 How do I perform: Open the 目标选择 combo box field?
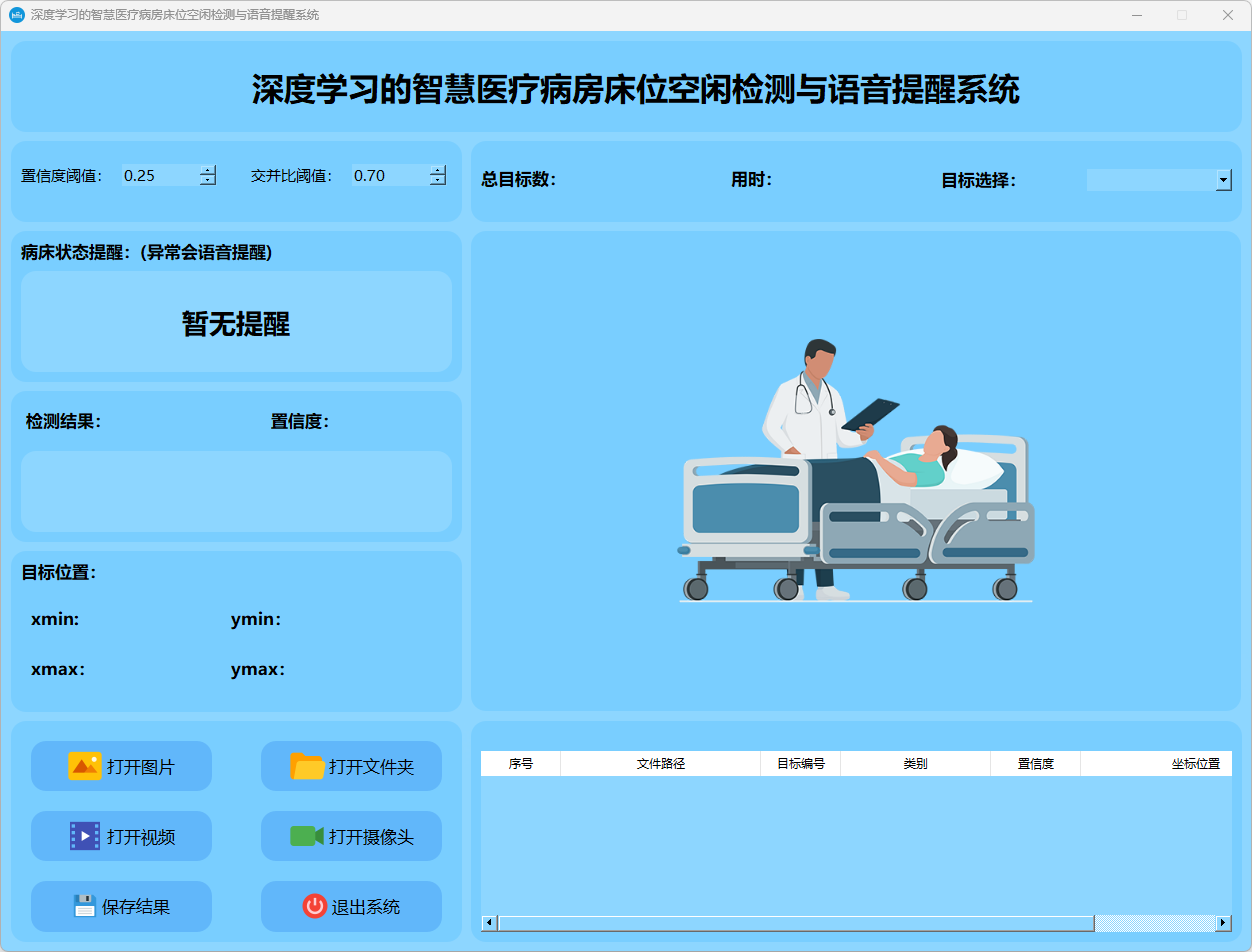point(1159,180)
